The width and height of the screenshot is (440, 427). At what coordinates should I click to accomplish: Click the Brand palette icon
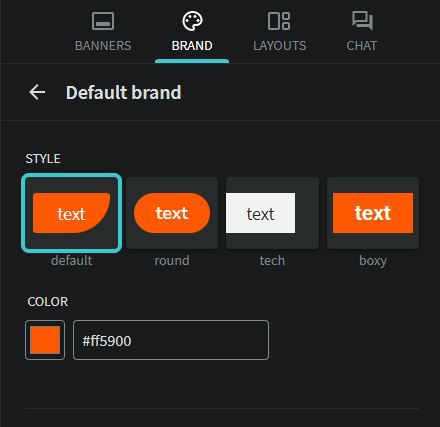[x=192, y=21]
